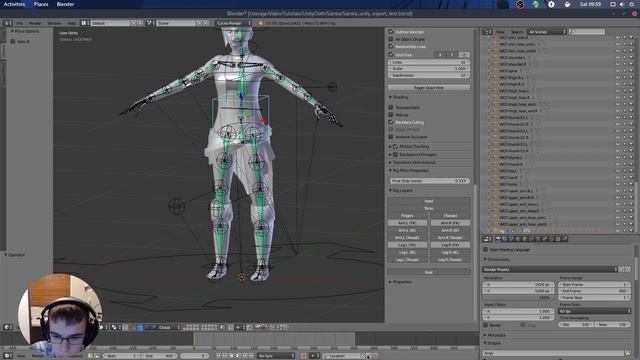Jump to the start frame
640x360 pixels.
coord(218,356)
